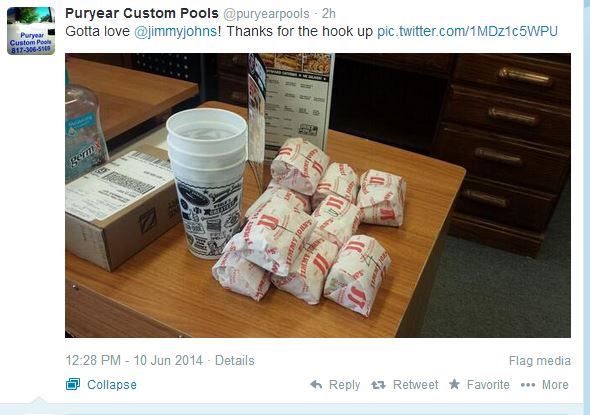590x415 pixels.
Task: Open the 2h tweet timestamp
Action: (x=328, y=14)
